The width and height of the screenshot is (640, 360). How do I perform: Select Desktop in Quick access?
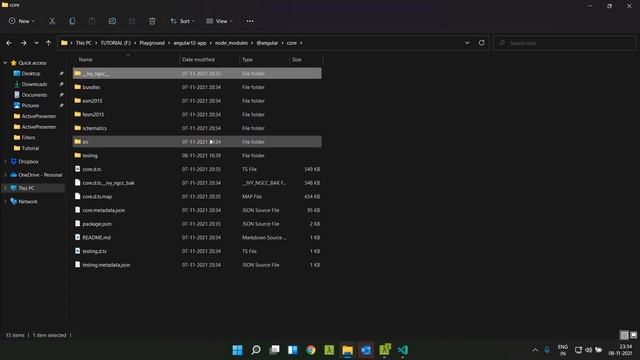(31, 73)
